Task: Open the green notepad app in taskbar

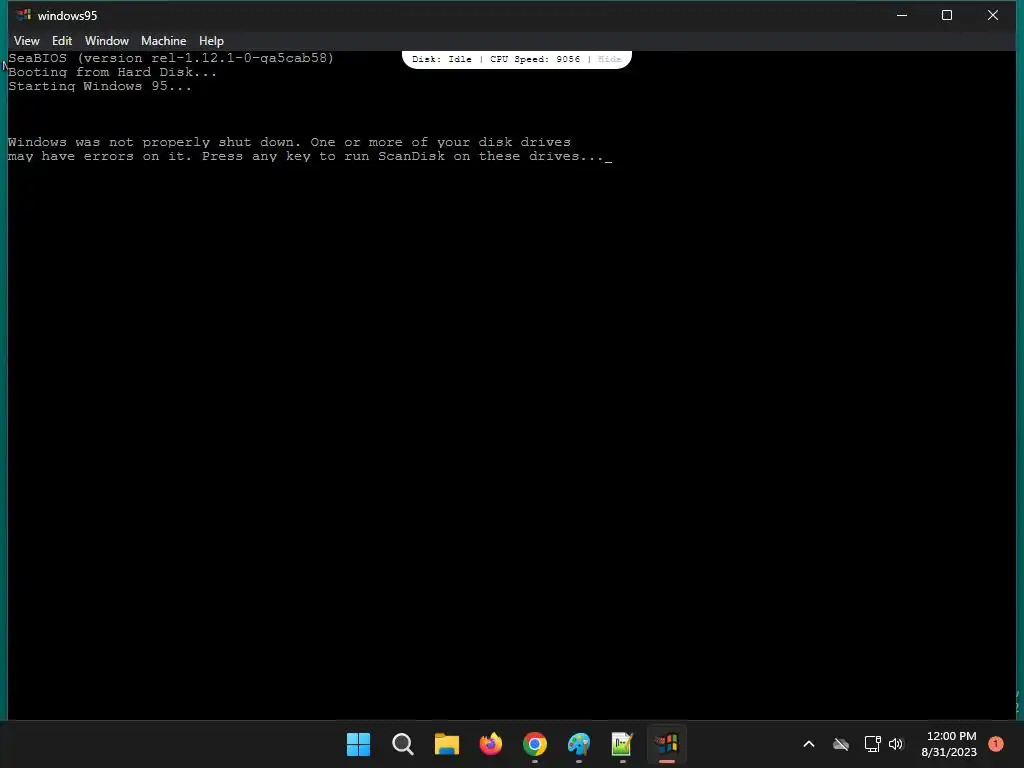Action: point(622,744)
